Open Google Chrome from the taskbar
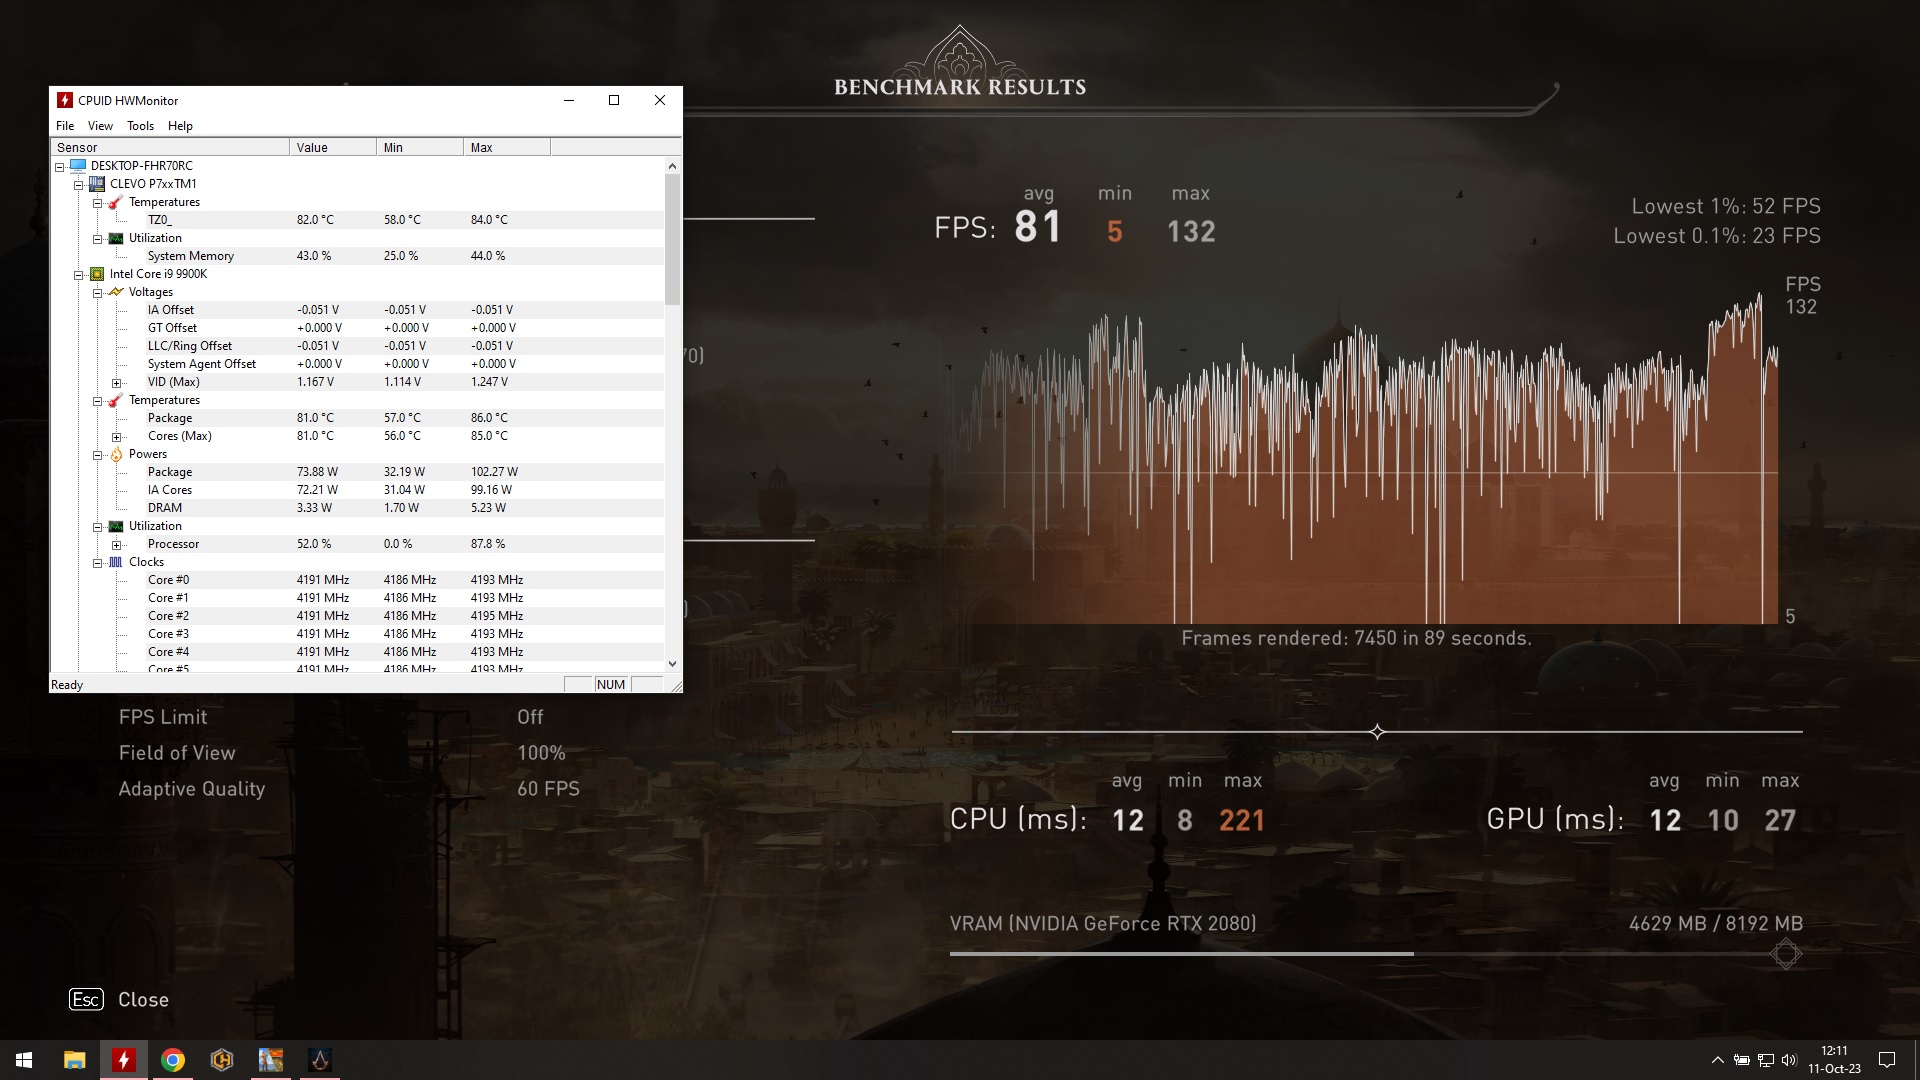The image size is (1920, 1080). [173, 1060]
